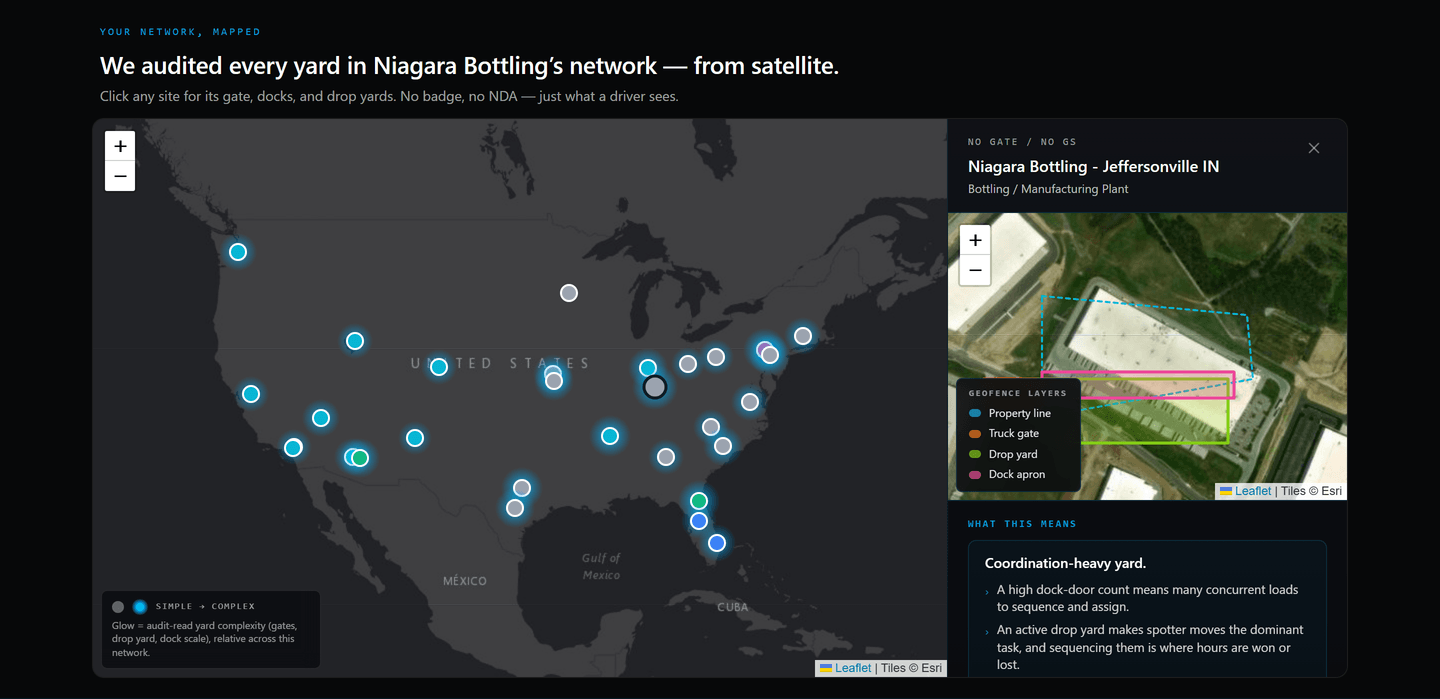Screen dimensions: 1440x699
Task: Click the MÉXICO map label
Action: [465, 581]
